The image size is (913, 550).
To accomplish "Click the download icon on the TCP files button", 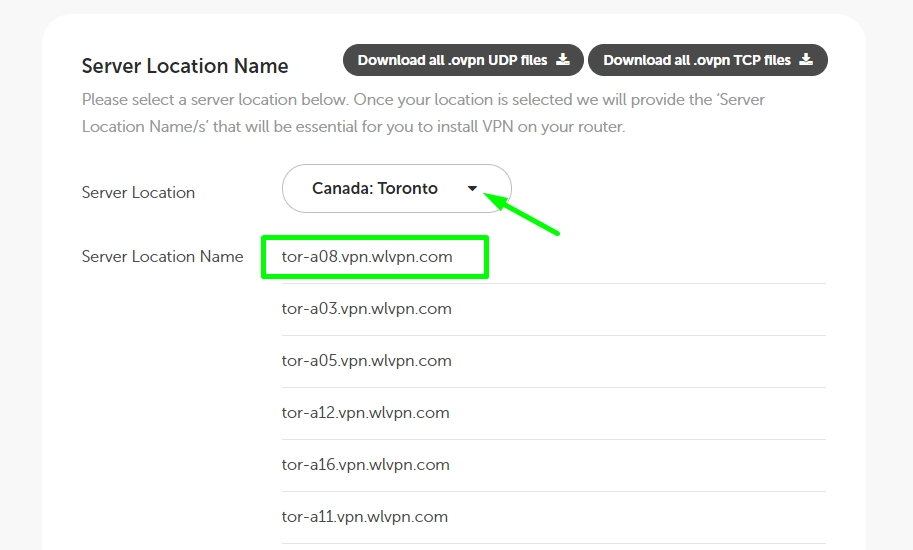I will coord(806,60).
